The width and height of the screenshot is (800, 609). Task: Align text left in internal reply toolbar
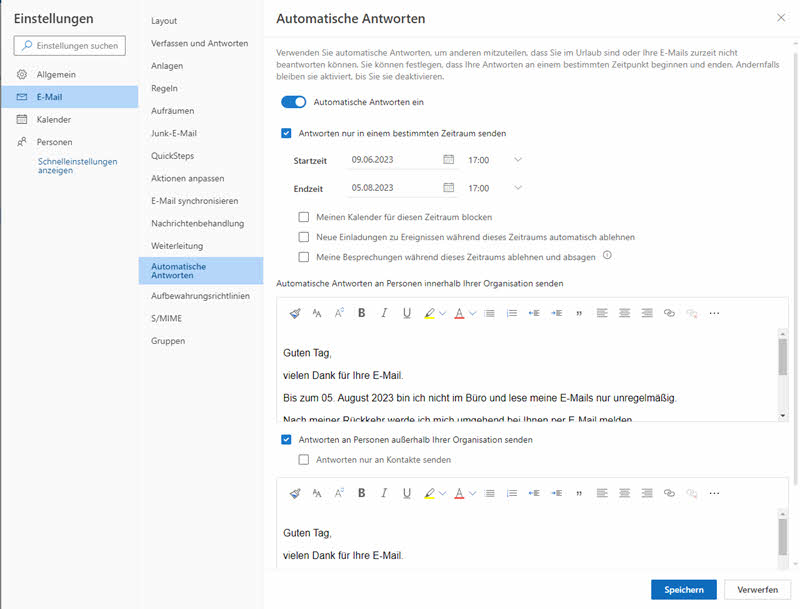coord(602,313)
